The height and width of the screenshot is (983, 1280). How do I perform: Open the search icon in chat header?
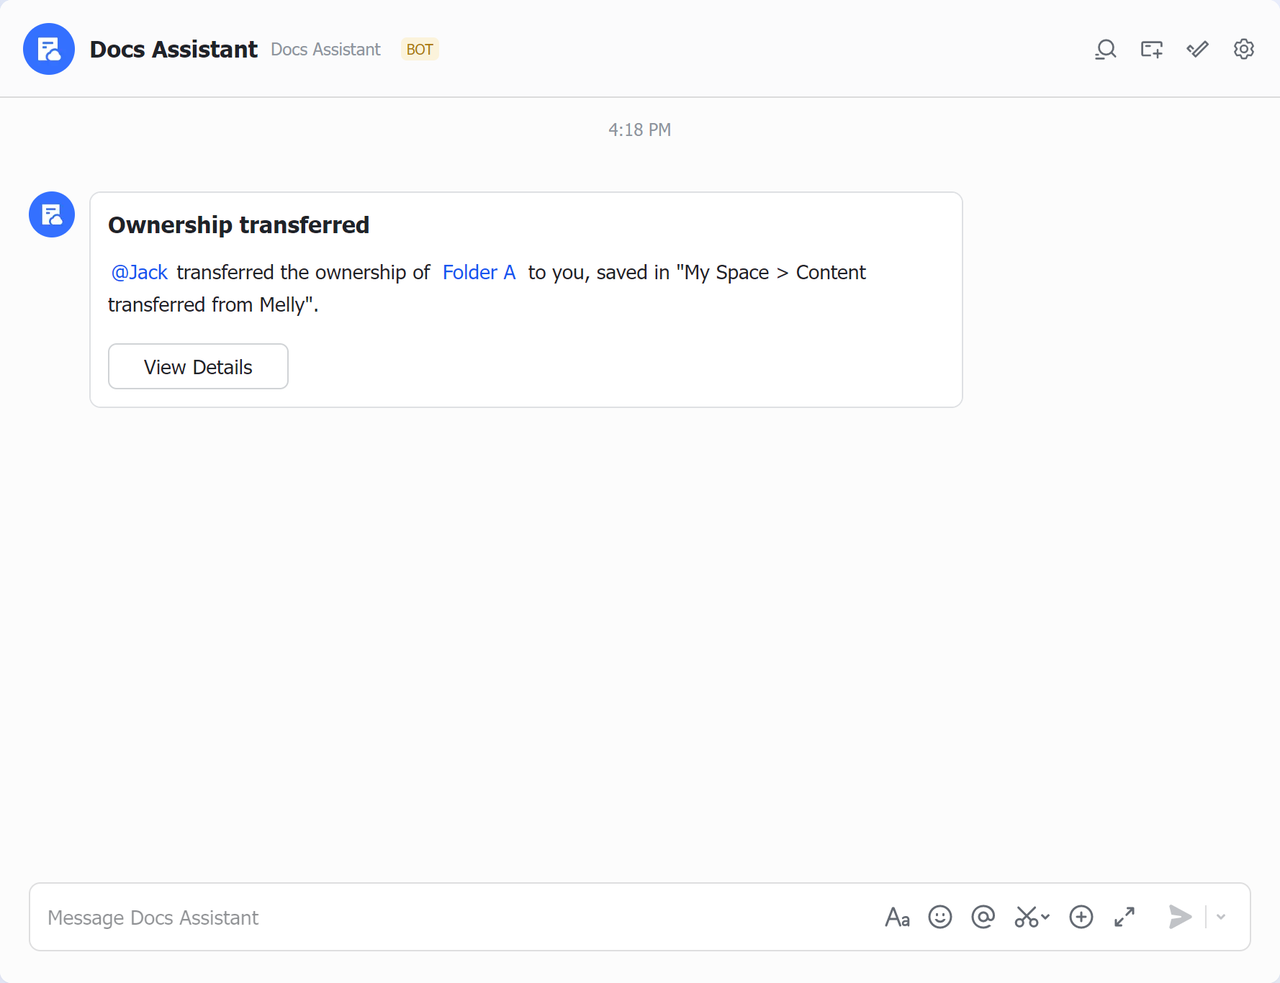[1105, 49]
